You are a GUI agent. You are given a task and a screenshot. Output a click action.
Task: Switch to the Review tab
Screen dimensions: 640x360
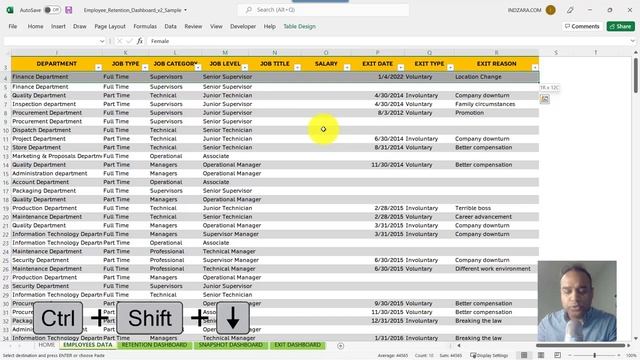193,26
